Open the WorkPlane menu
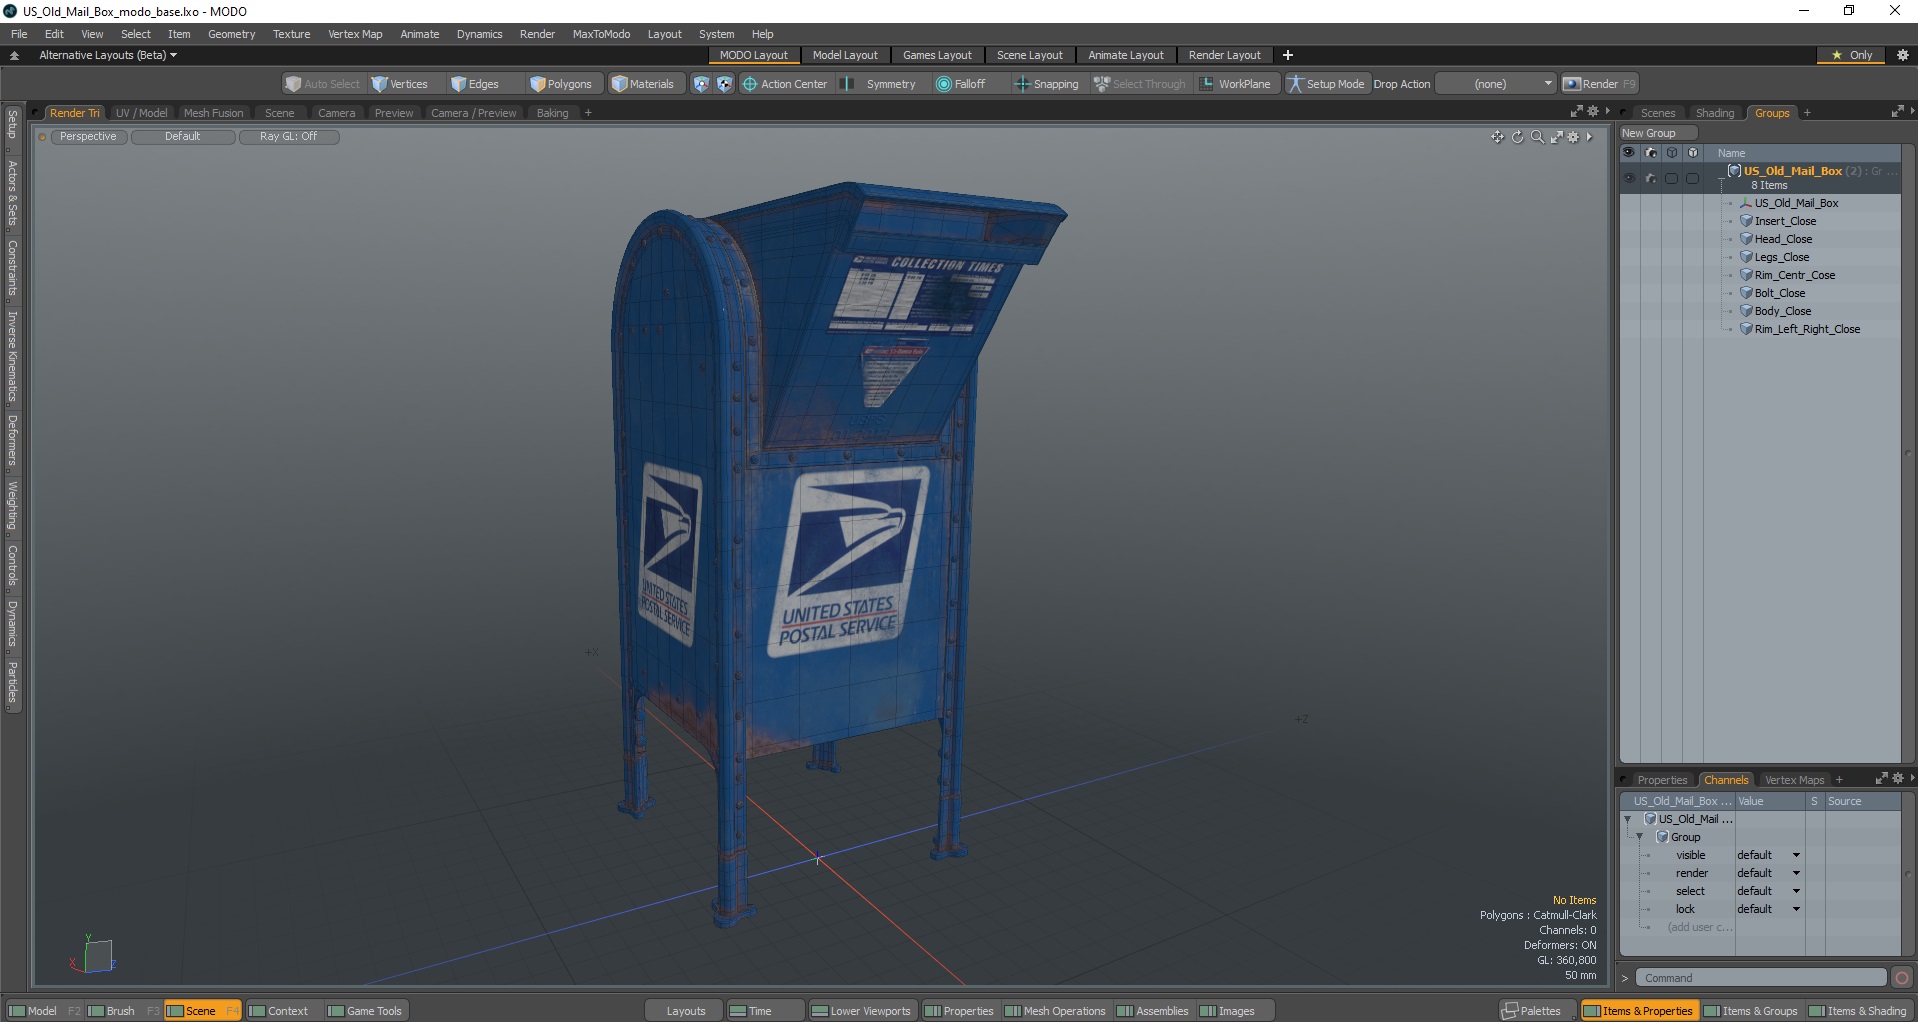The height and width of the screenshot is (1022, 1918). coord(1235,84)
